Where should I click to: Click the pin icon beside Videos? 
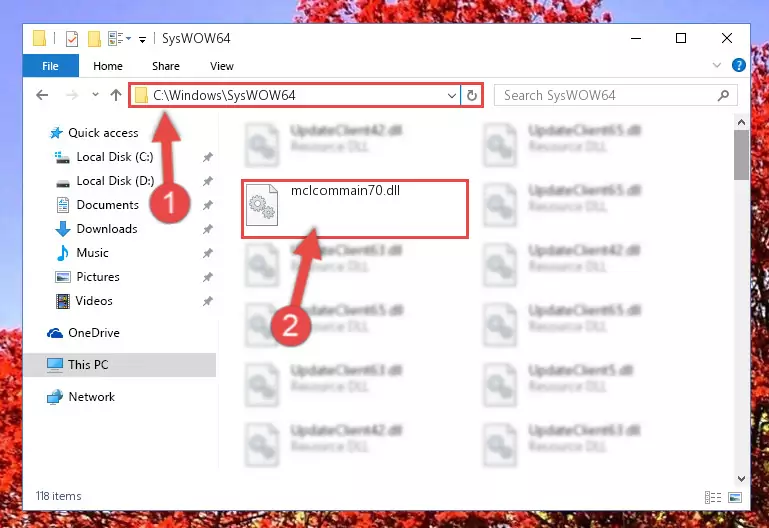208,301
